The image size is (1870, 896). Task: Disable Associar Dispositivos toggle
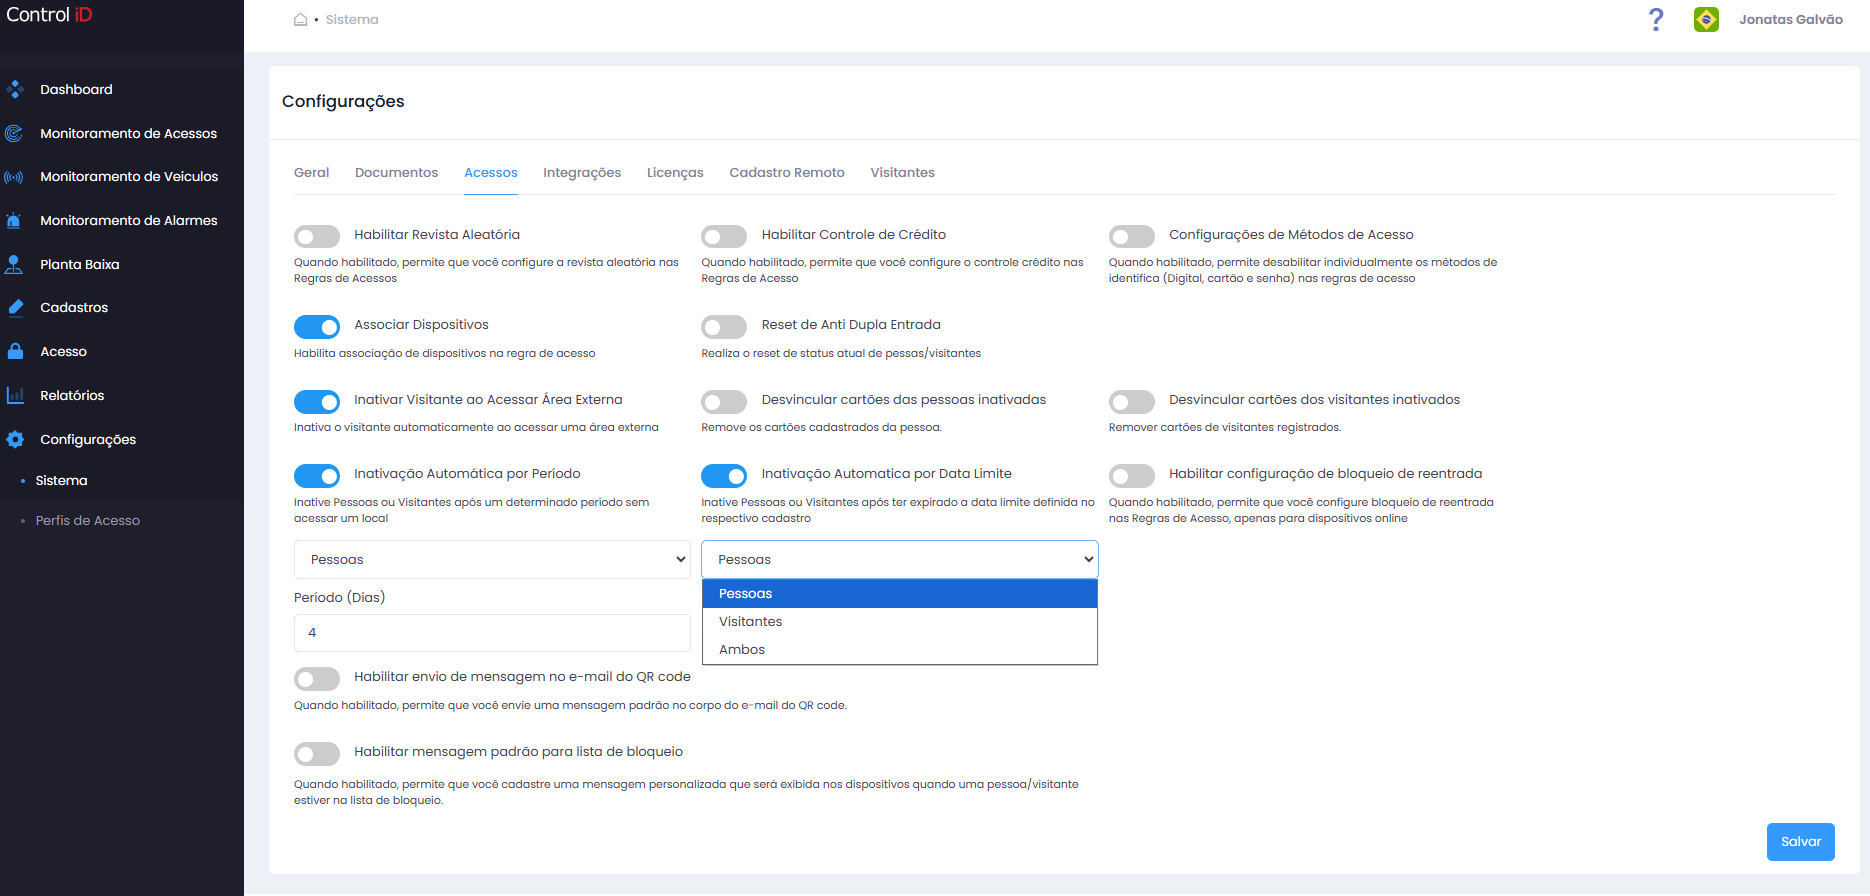[x=317, y=327]
